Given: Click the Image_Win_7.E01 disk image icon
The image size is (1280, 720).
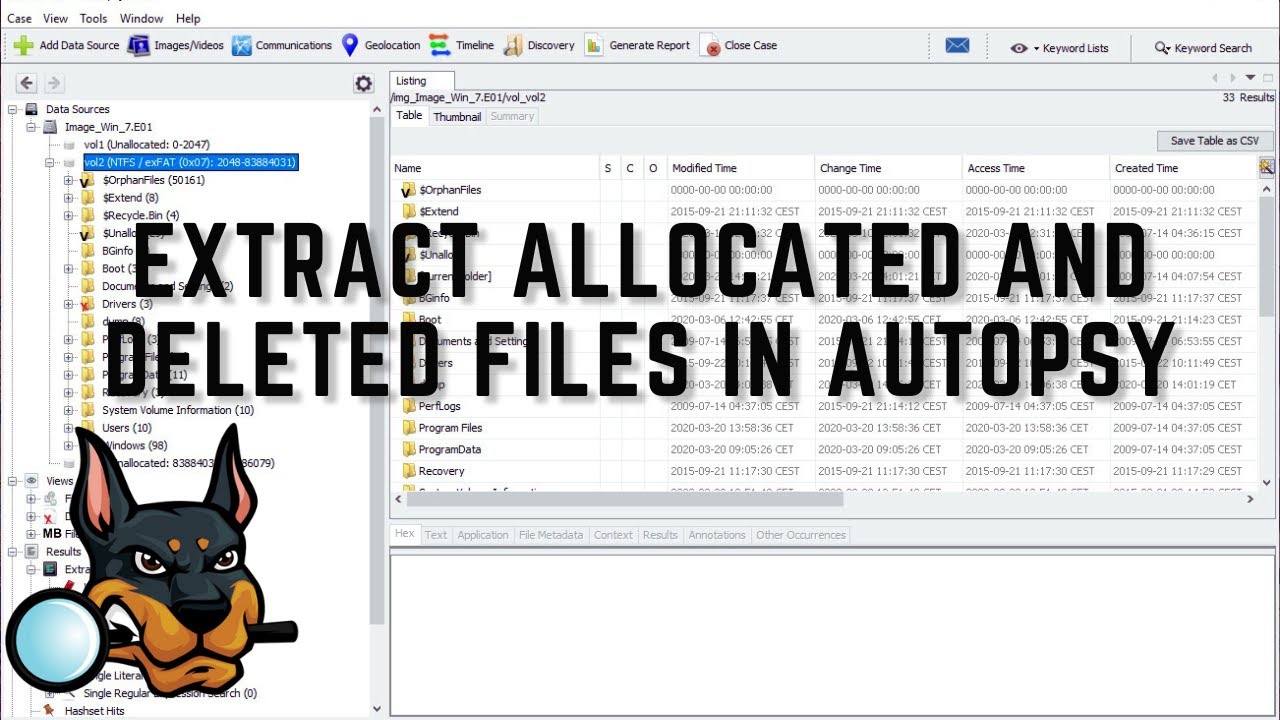Looking at the screenshot, I should 50,127.
